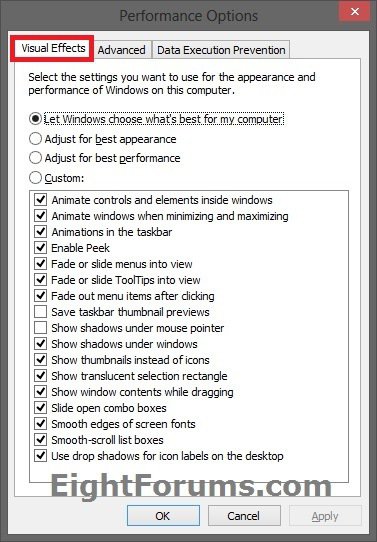Close the Performance Options dialog
Image resolution: width=377 pixels, height=542 pixels.
click(x=355, y=12)
